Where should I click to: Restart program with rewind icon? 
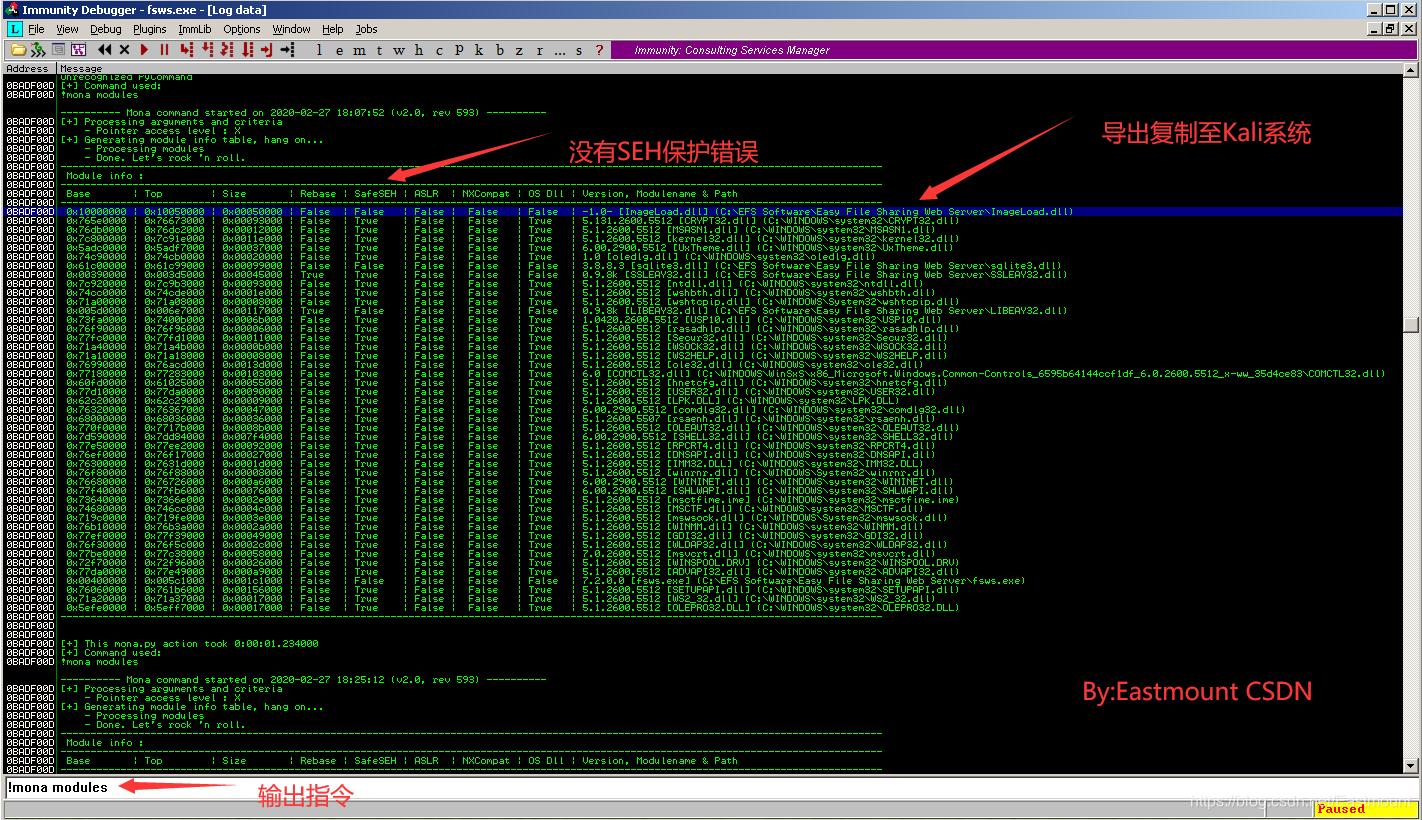105,50
